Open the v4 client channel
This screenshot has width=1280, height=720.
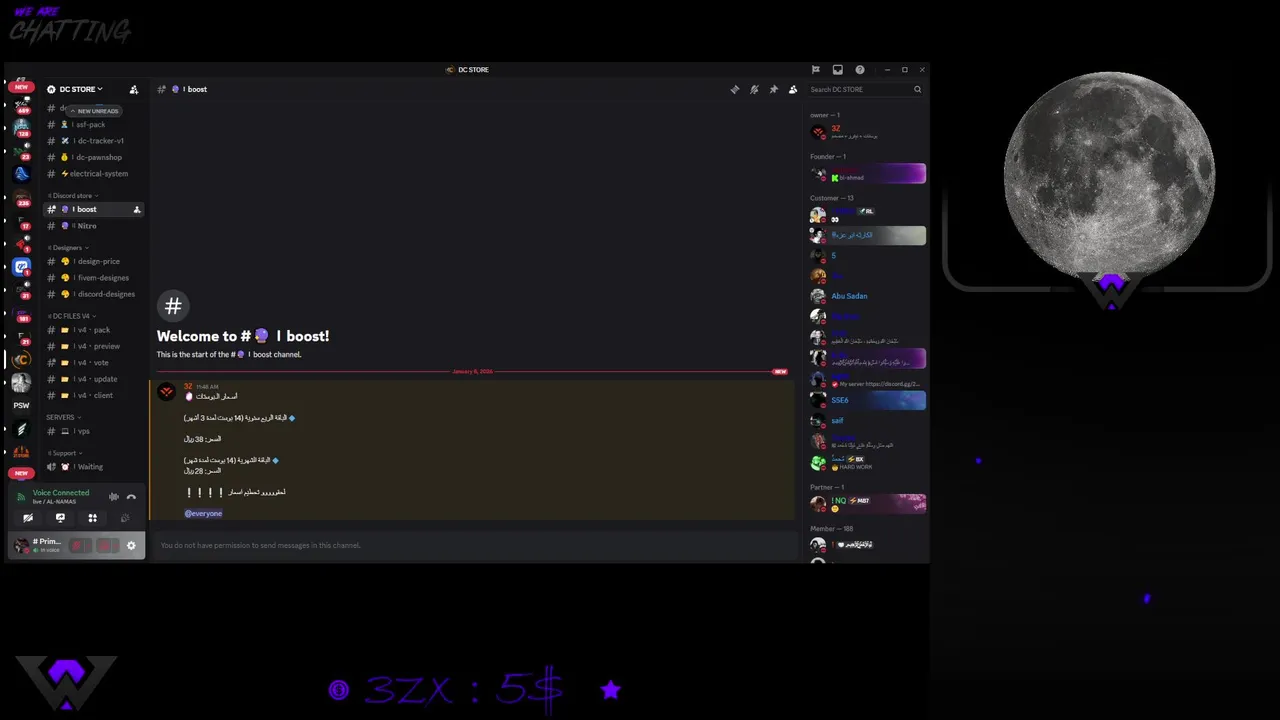(95, 395)
